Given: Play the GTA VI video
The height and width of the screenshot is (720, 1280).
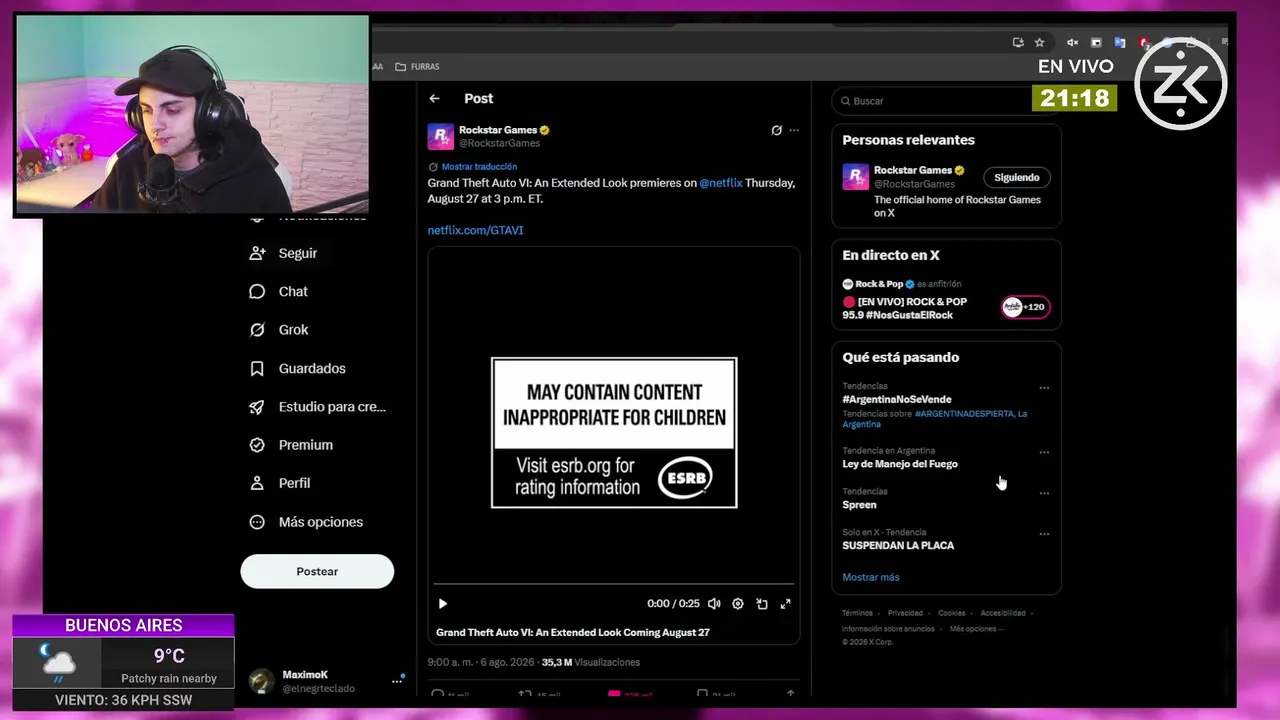Looking at the screenshot, I should (443, 604).
